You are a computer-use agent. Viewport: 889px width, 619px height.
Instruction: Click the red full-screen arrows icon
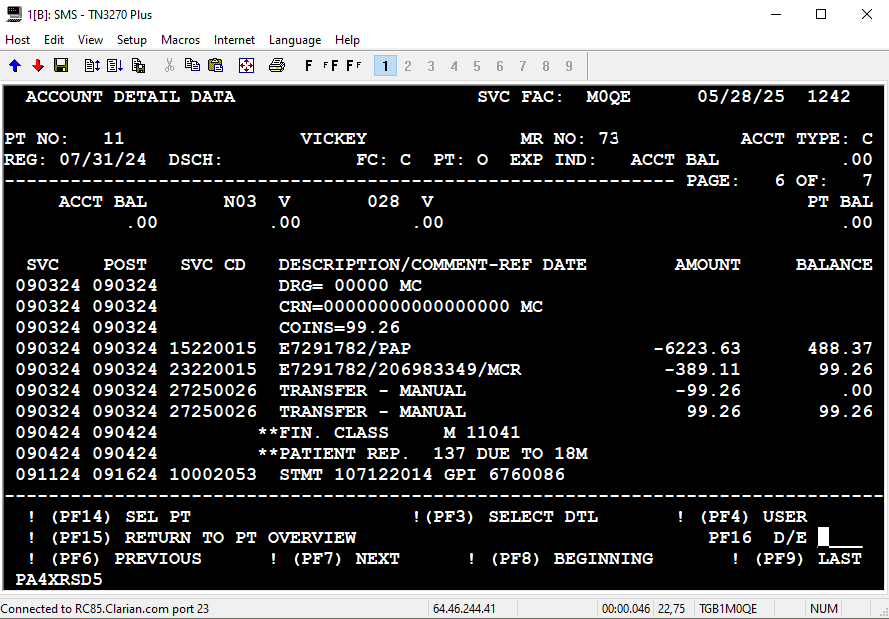coord(246,66)
